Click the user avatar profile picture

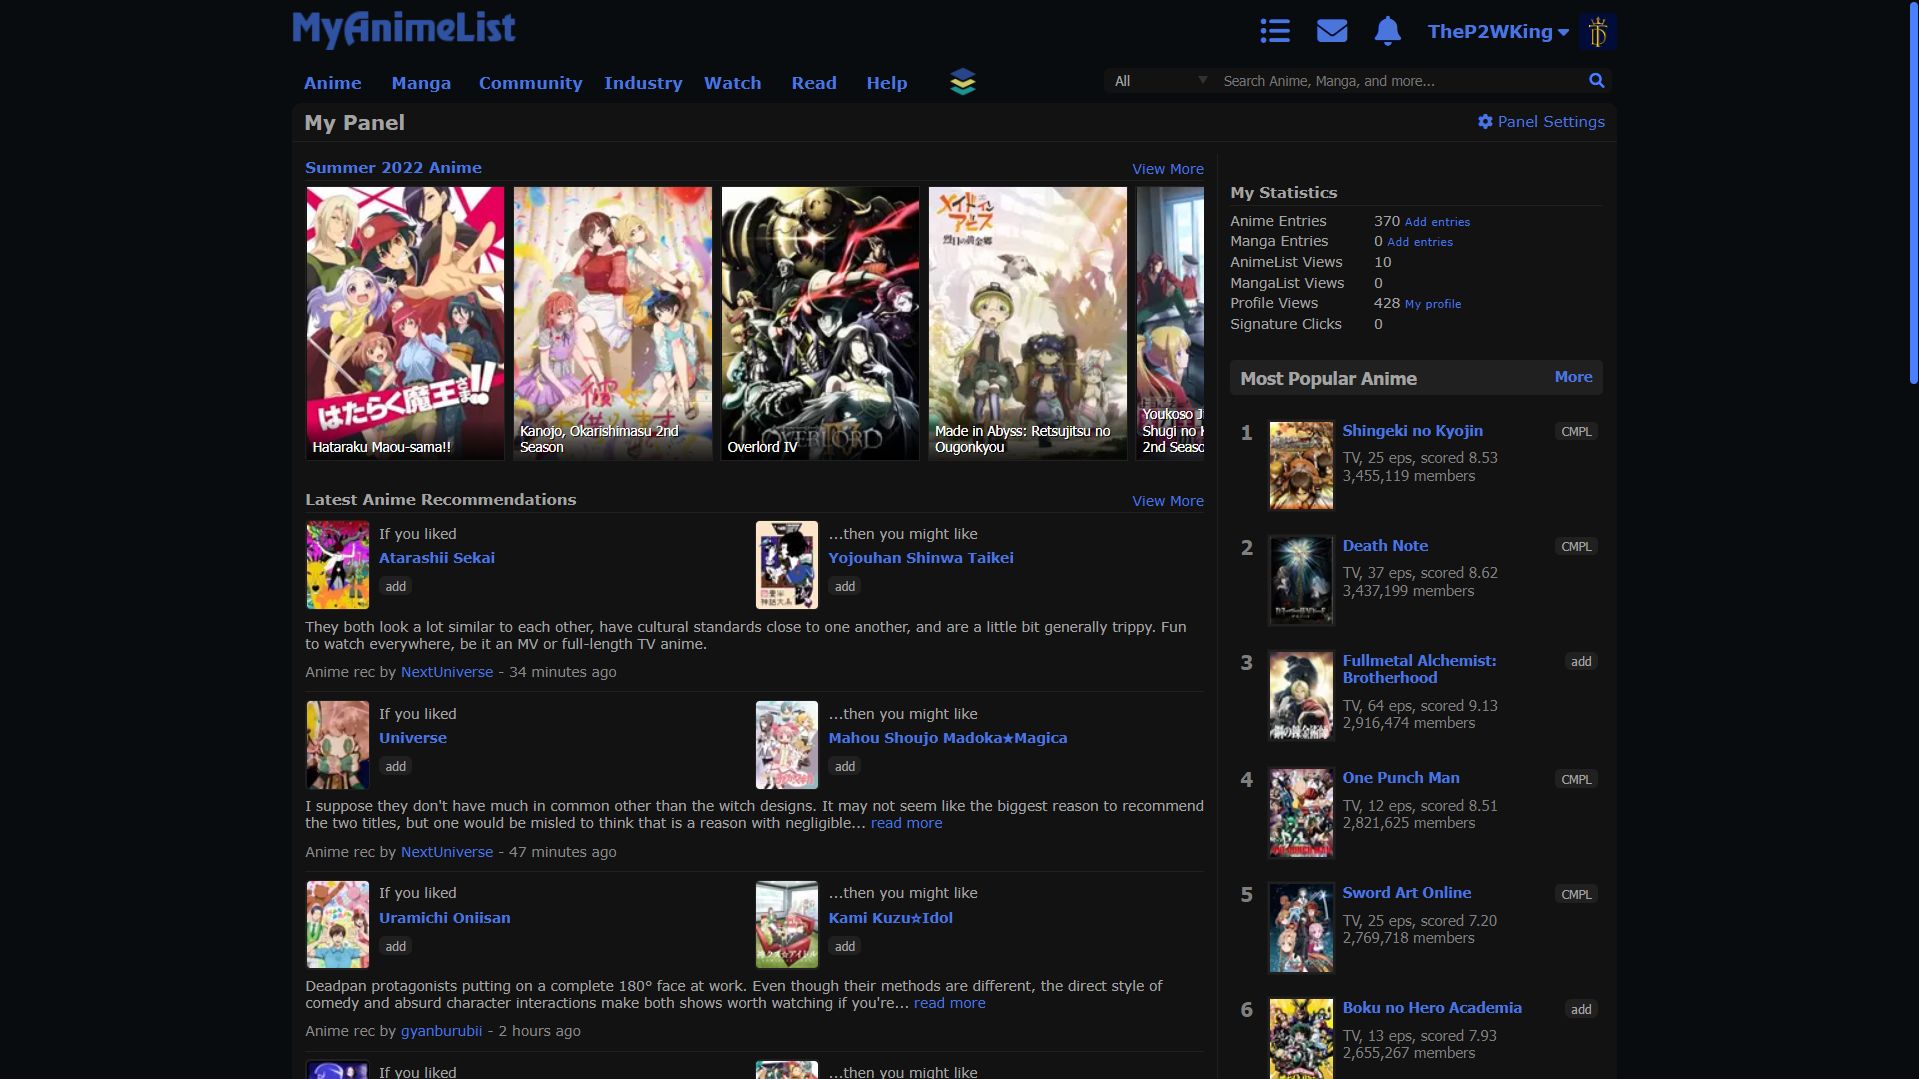[x=1597, y=32]
